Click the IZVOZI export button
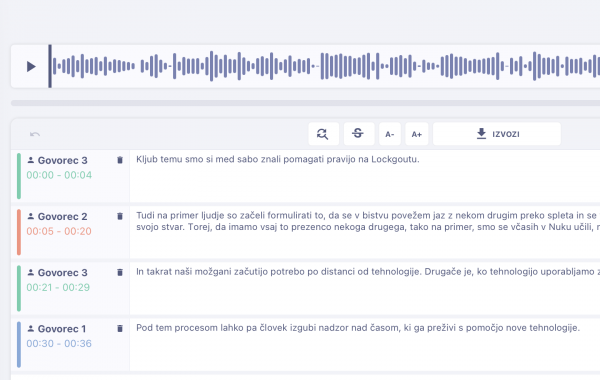600x380 pixels. [x=497, y=134]
